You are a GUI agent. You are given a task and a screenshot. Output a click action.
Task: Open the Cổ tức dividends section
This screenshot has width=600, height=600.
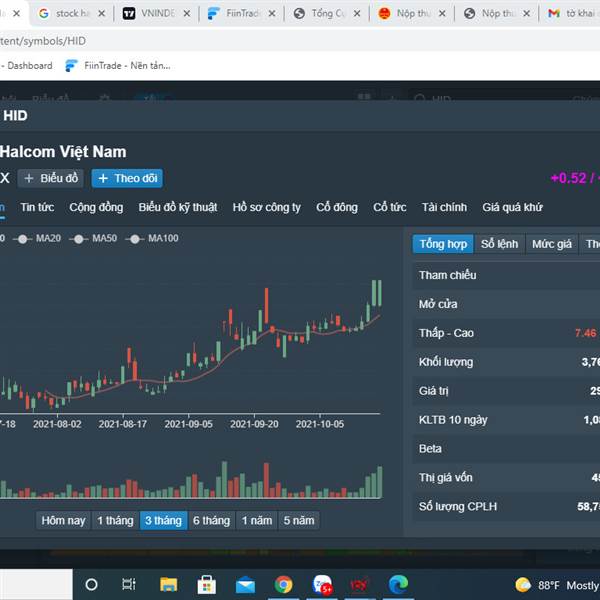point(390,207)
